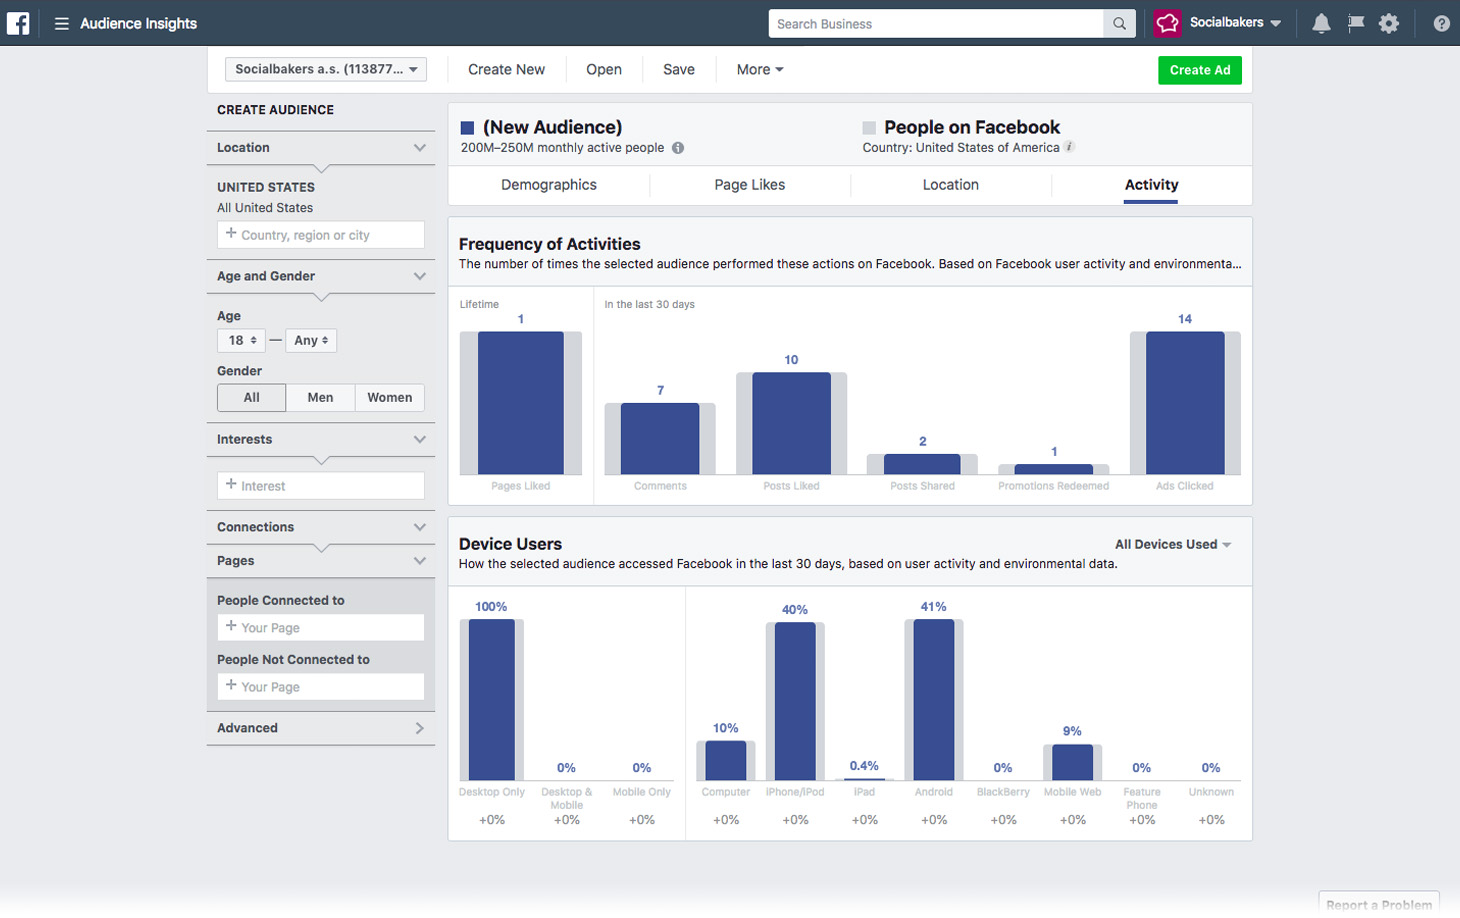
Task: Click the Posts Liked bar showing 10
Action: 791,423
